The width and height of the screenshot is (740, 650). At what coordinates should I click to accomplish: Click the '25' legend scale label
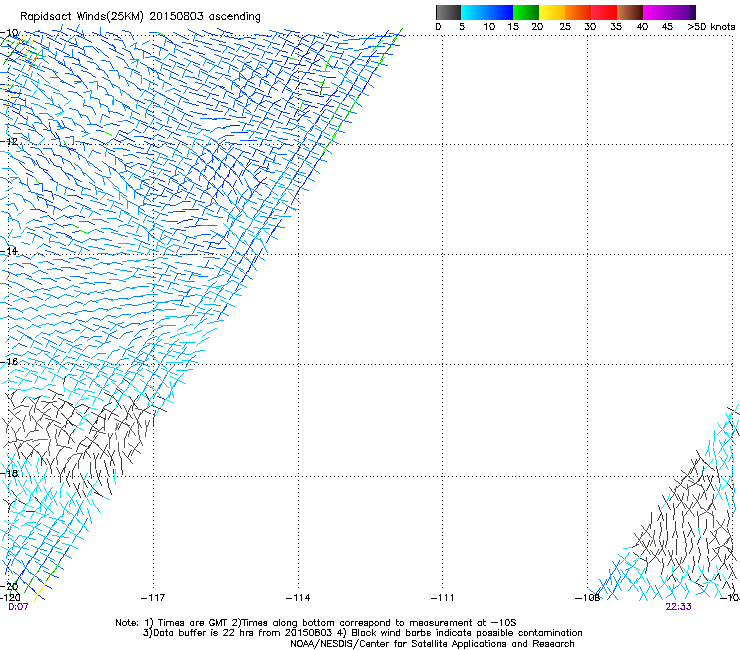(565, 27)
